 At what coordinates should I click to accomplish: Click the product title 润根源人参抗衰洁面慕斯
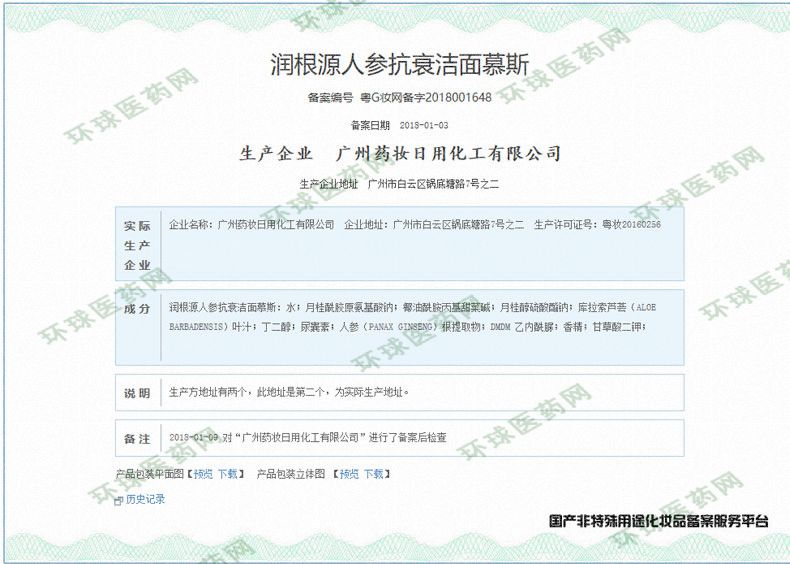coord(397,66)
